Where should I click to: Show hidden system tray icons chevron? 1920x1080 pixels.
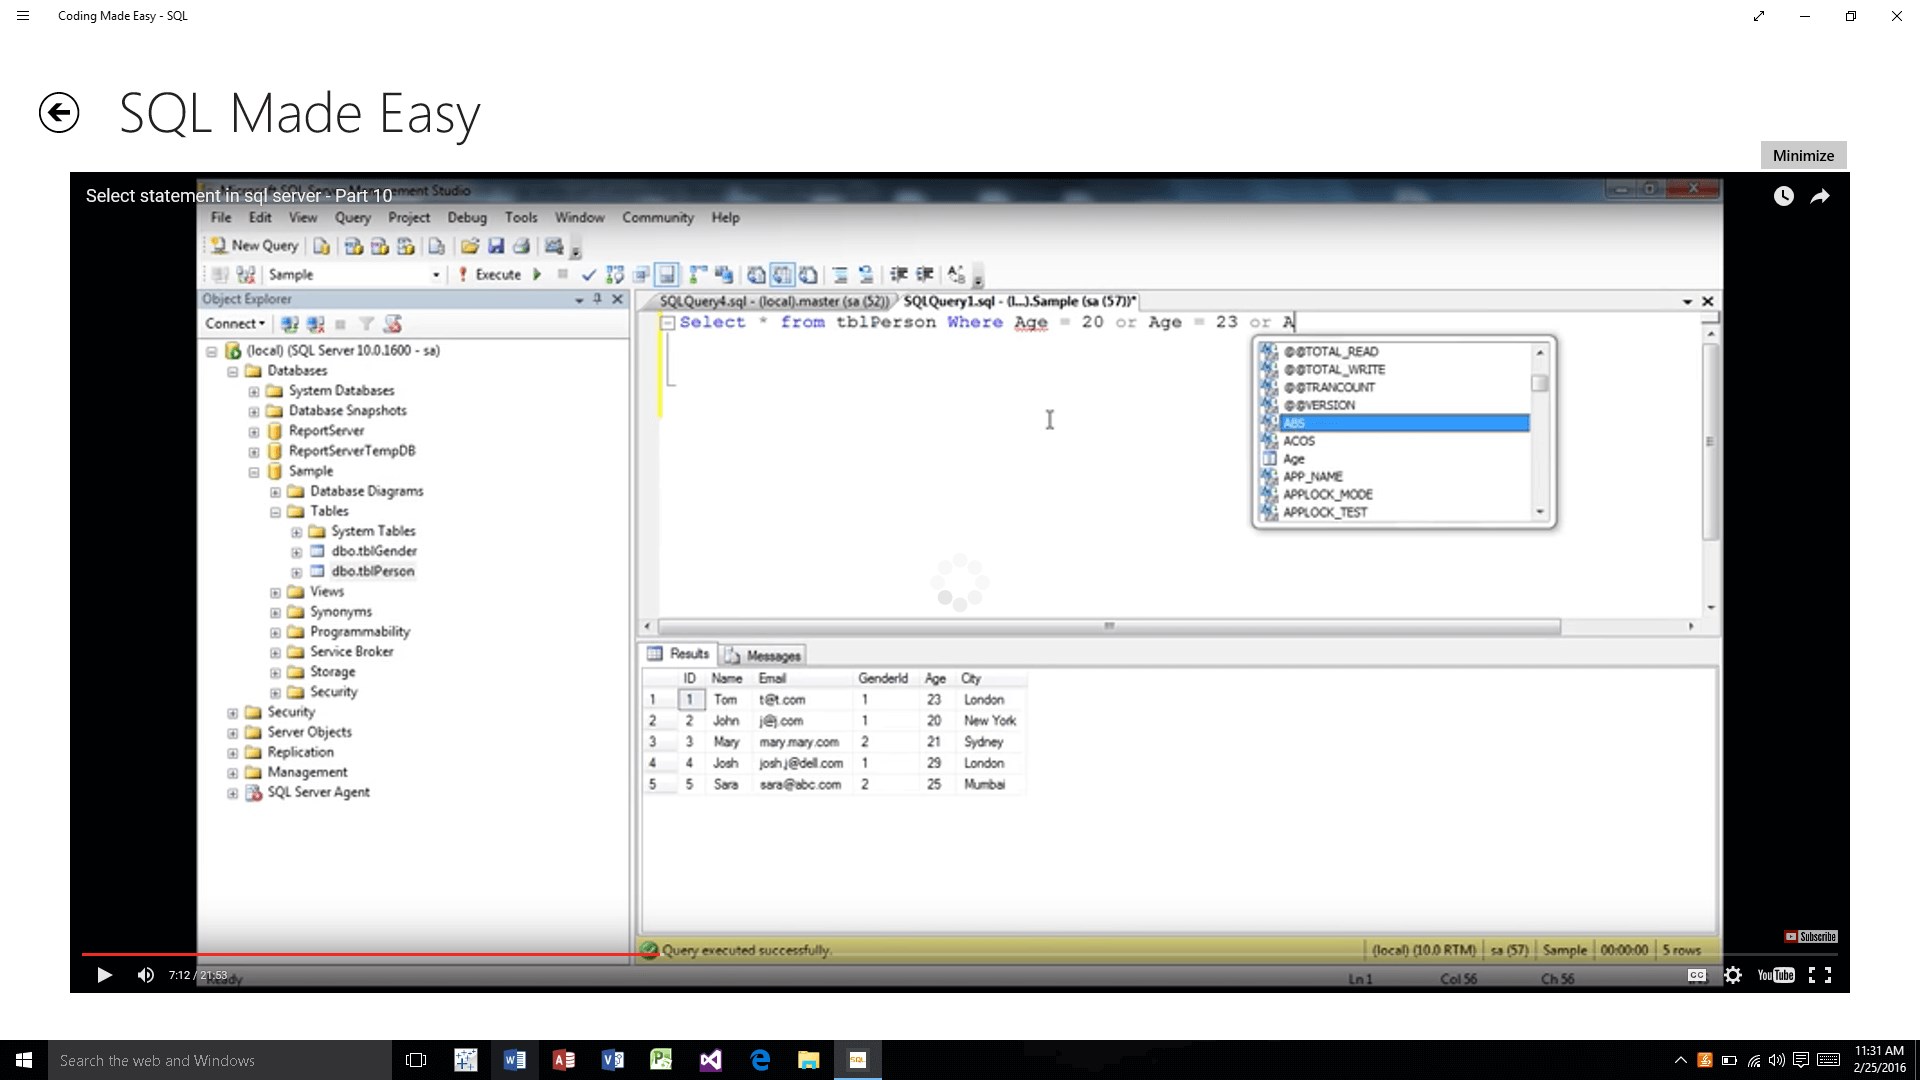point(1680,1060)
